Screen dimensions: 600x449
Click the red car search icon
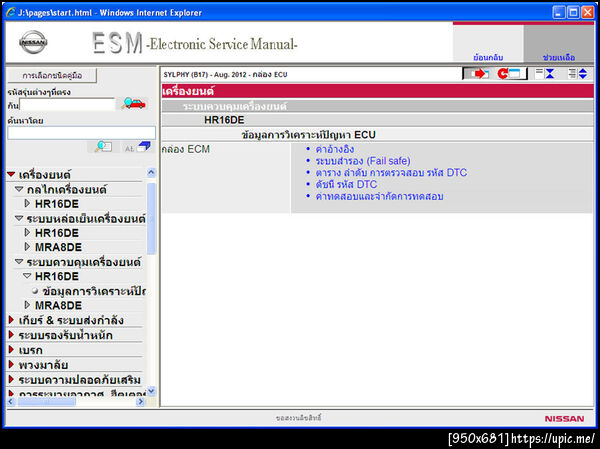point(133,104)
